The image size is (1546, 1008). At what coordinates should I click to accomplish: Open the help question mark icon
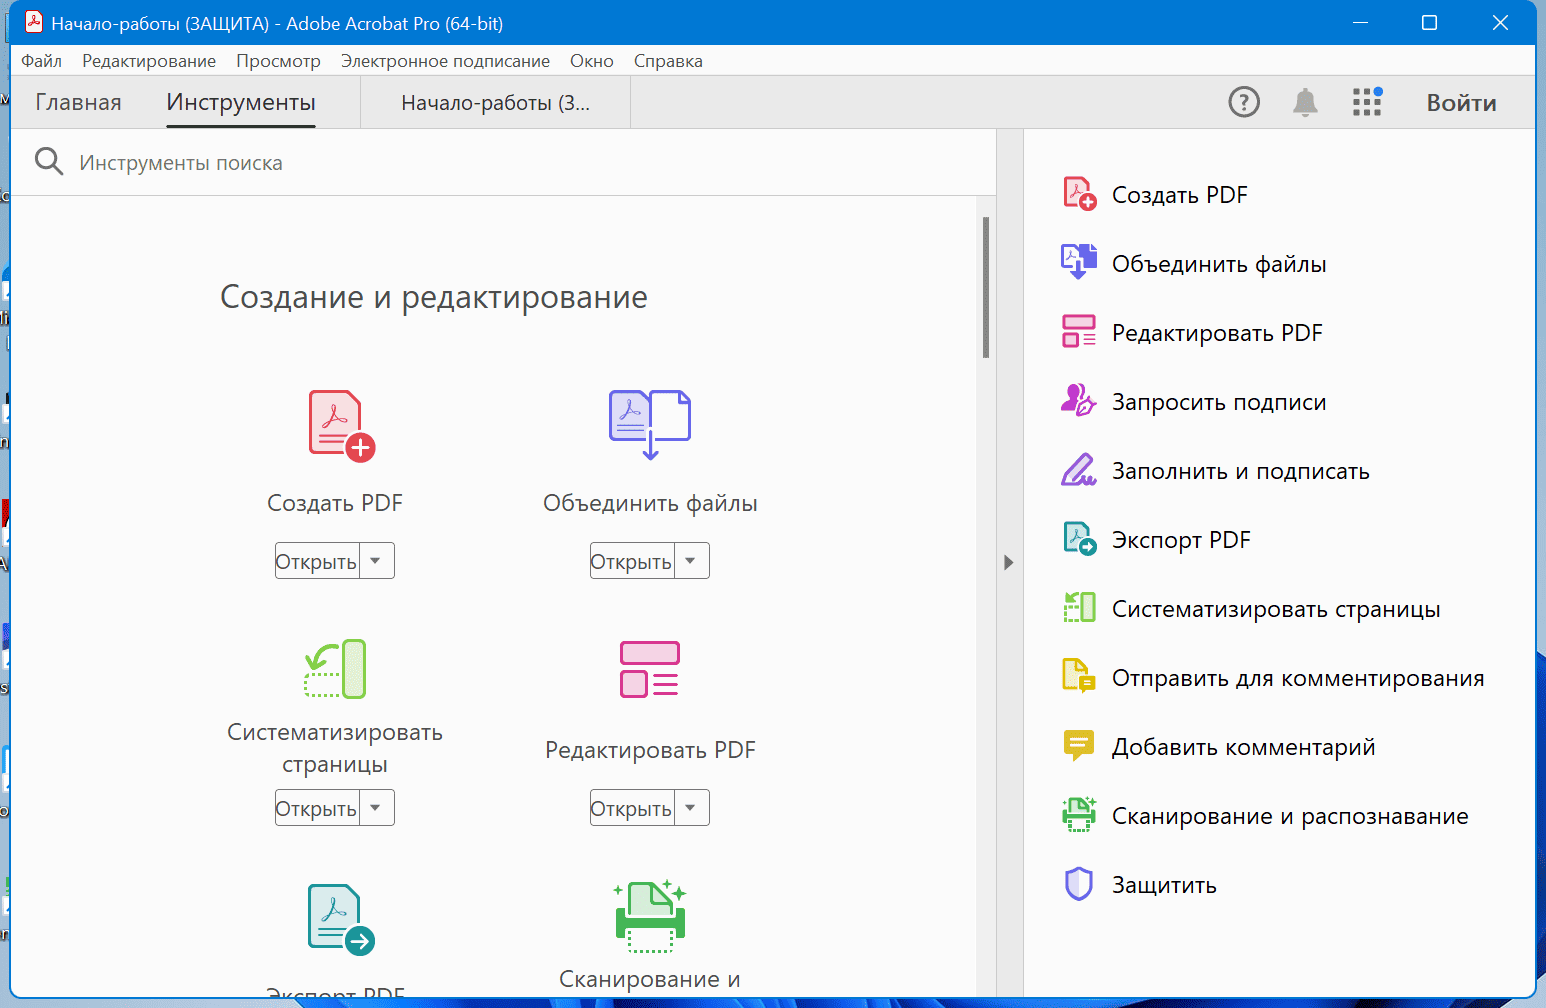pos(1244,102)
